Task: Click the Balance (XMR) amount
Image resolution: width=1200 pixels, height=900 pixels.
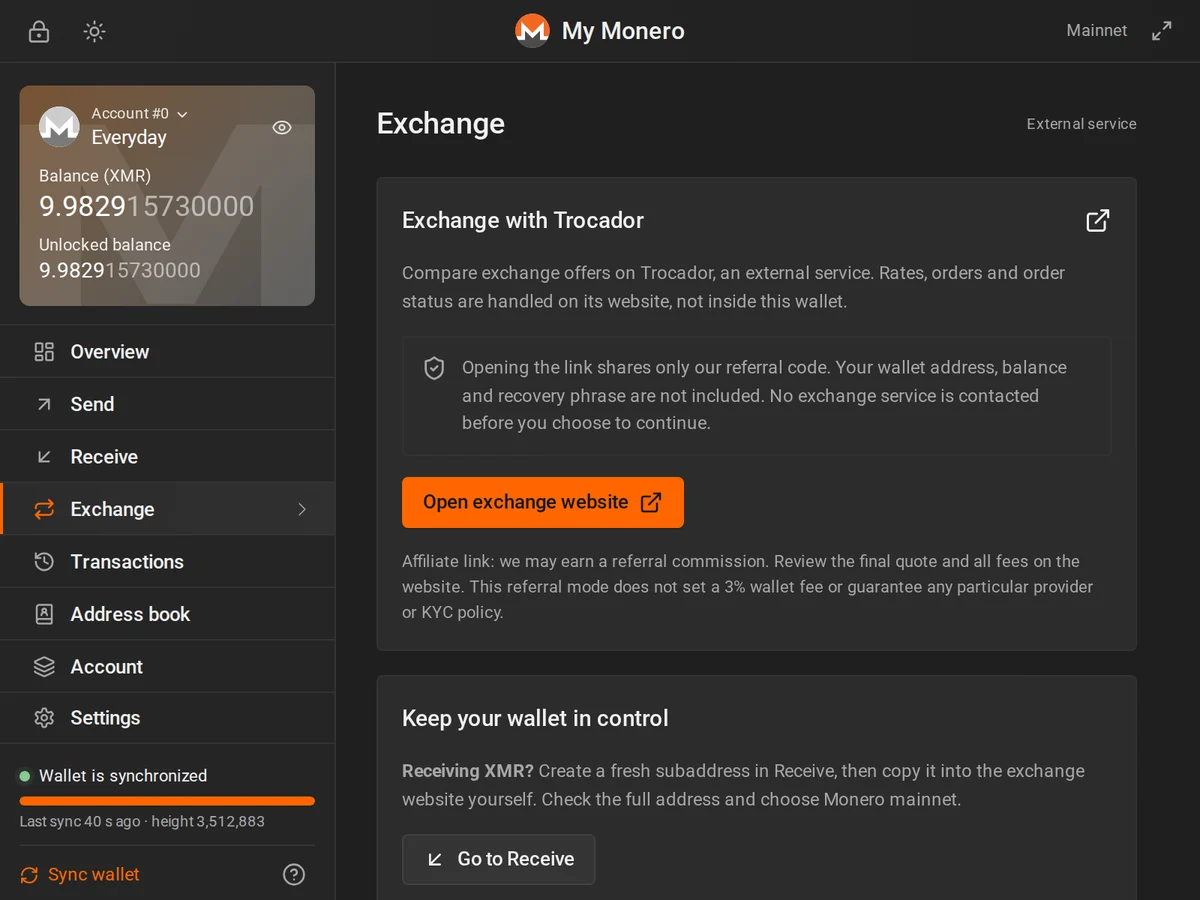Action: click(146, 206)
